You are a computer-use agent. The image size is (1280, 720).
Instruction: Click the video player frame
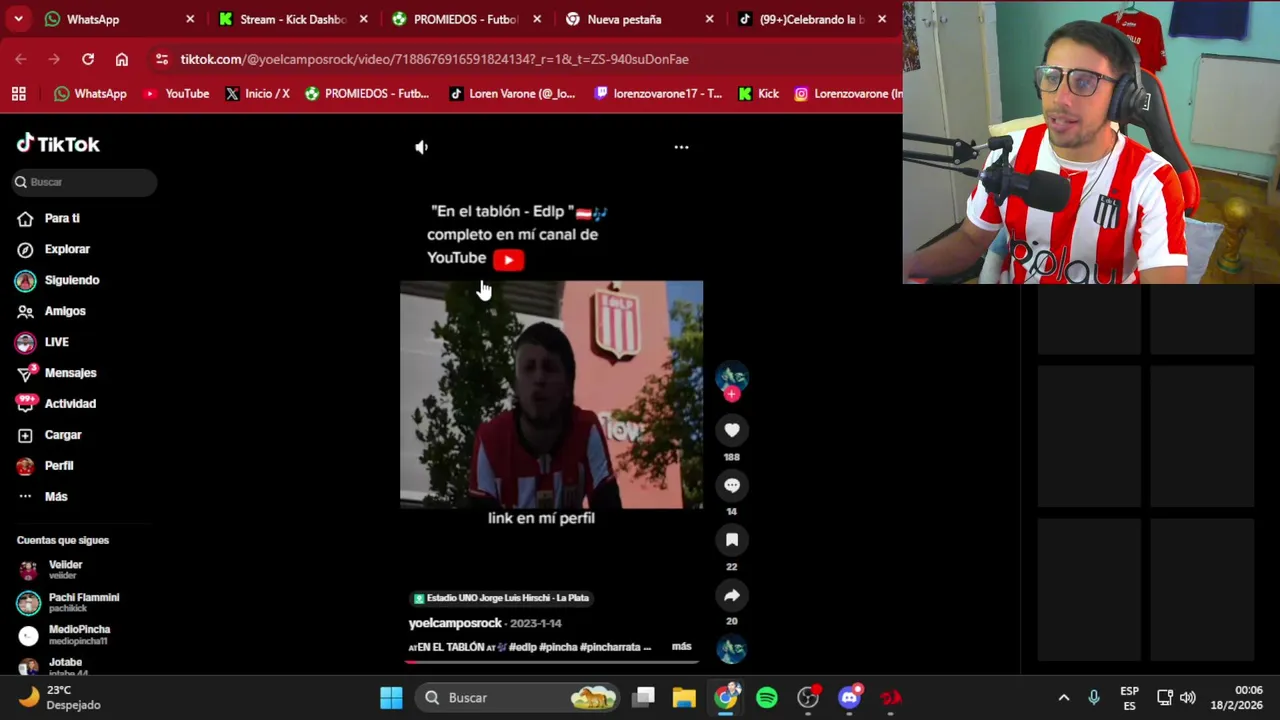[551, 394]
